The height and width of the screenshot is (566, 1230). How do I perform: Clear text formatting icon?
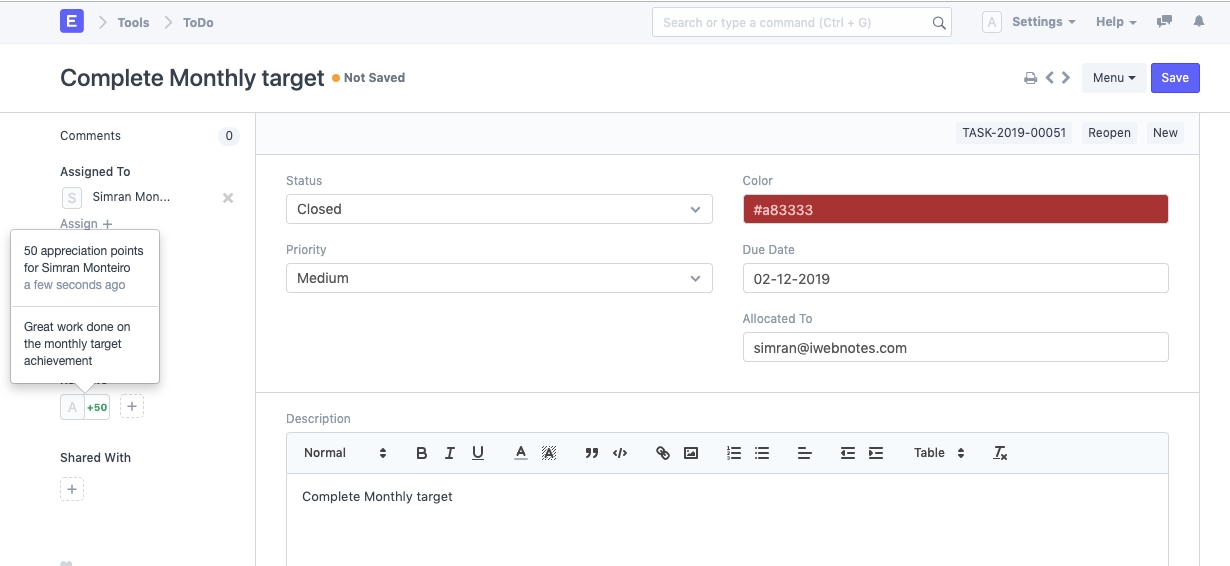(1000, 453)
